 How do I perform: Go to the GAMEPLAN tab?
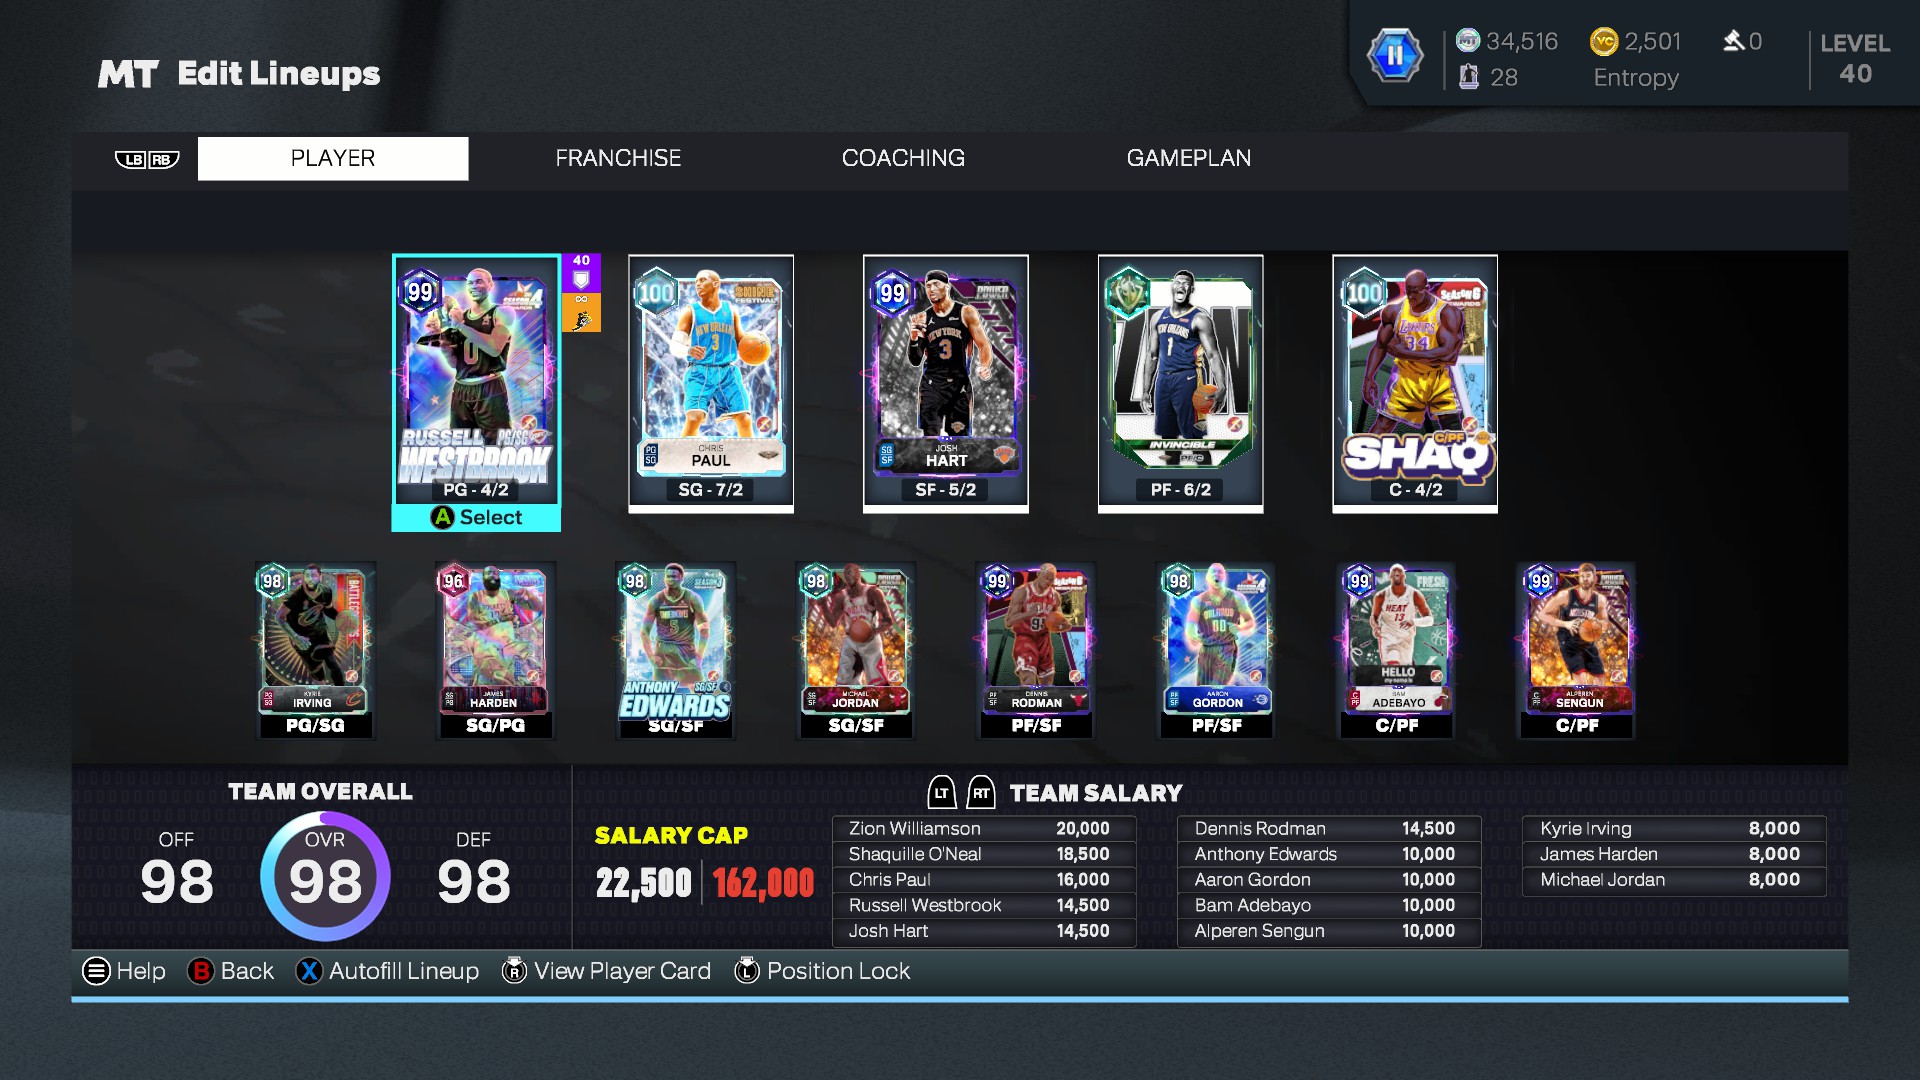1188,158
